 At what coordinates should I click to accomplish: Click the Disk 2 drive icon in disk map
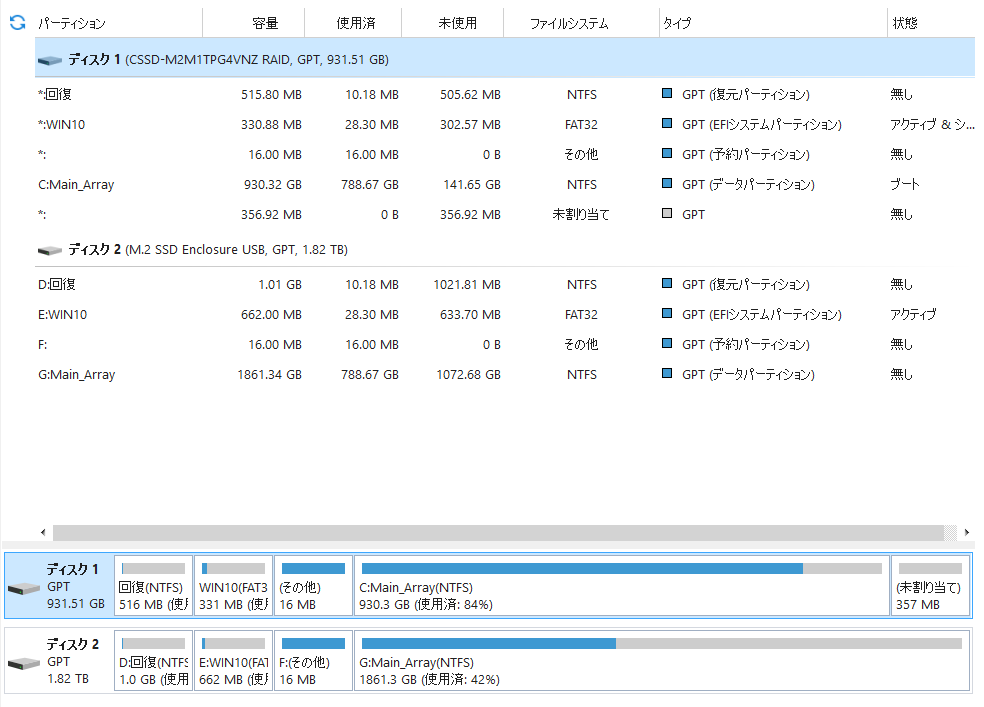(24, 663)
